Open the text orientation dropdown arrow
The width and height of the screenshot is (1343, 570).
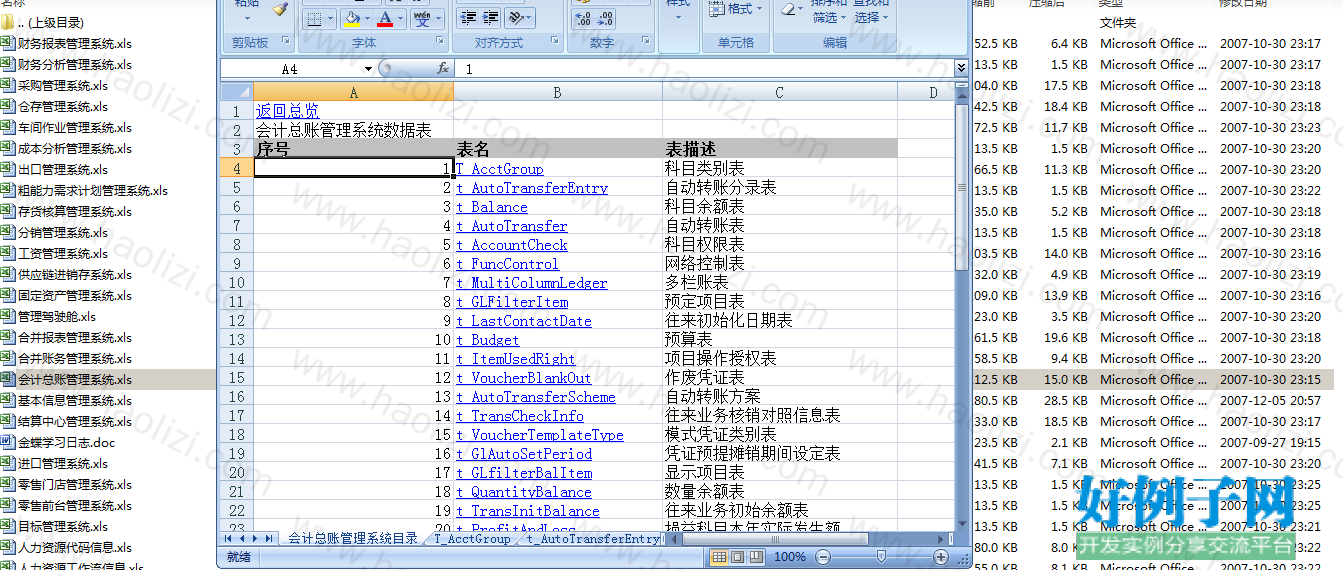click(529, 18)
